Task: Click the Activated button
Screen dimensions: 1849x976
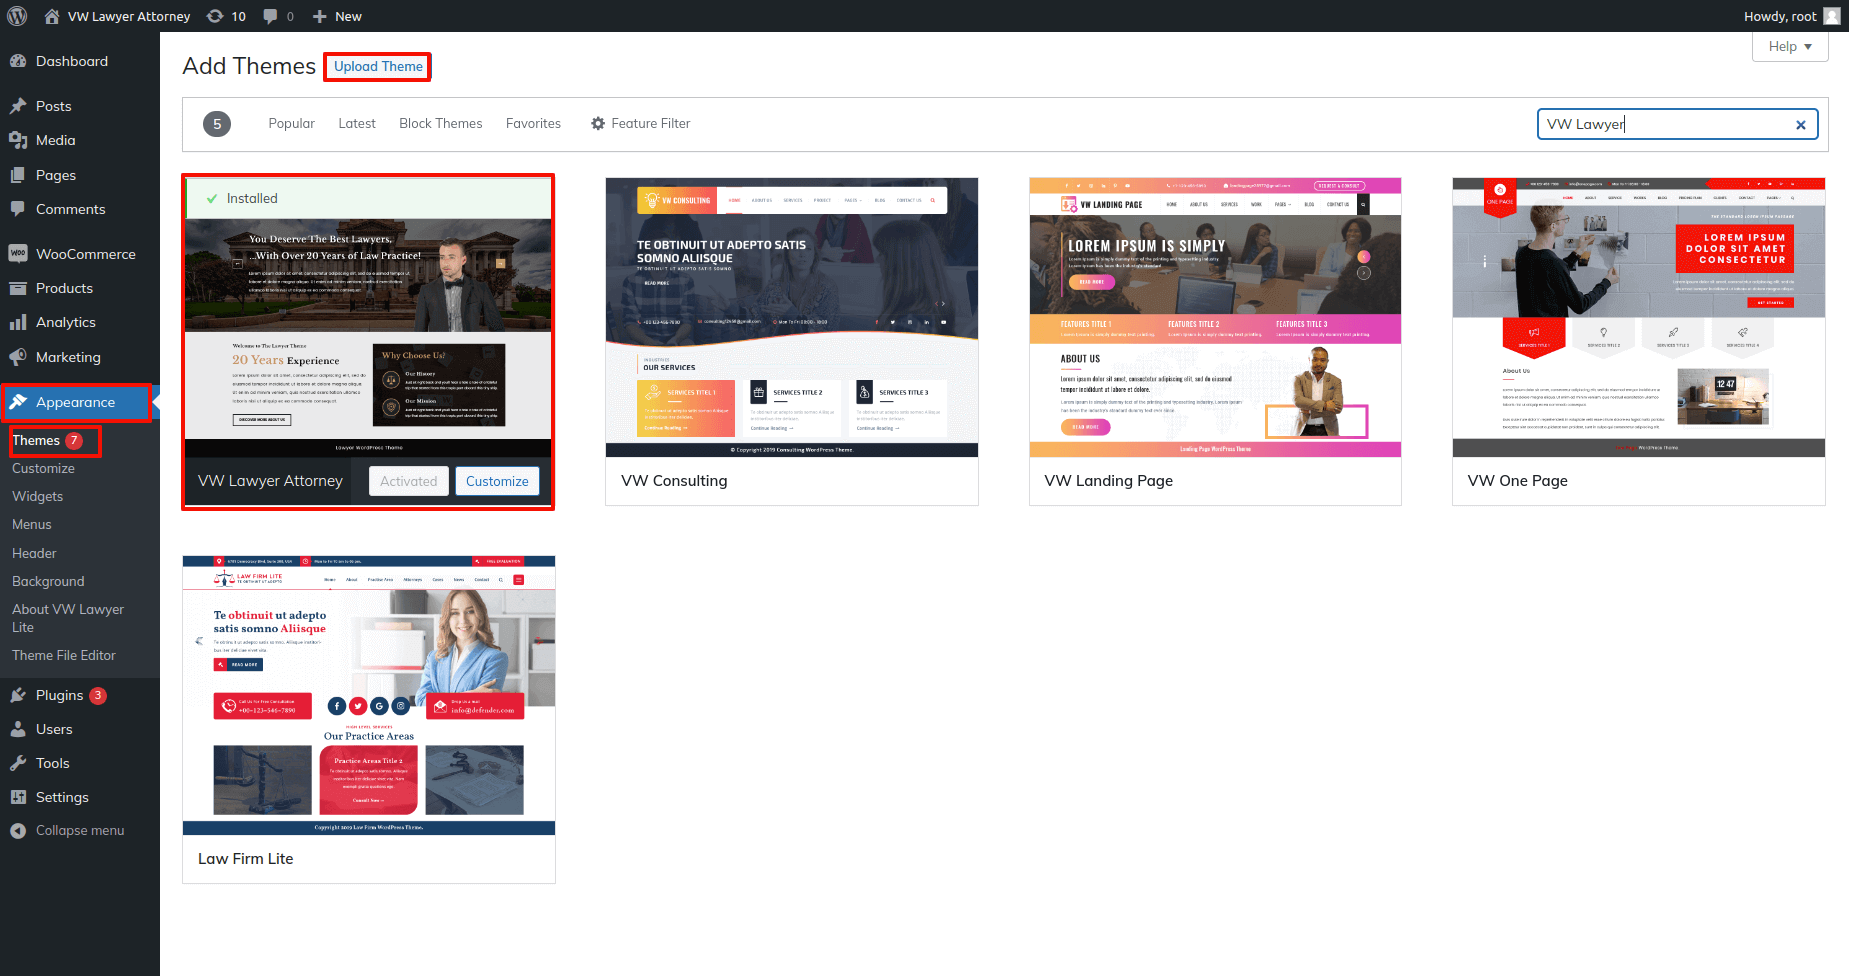Action: tap(408, 481)
